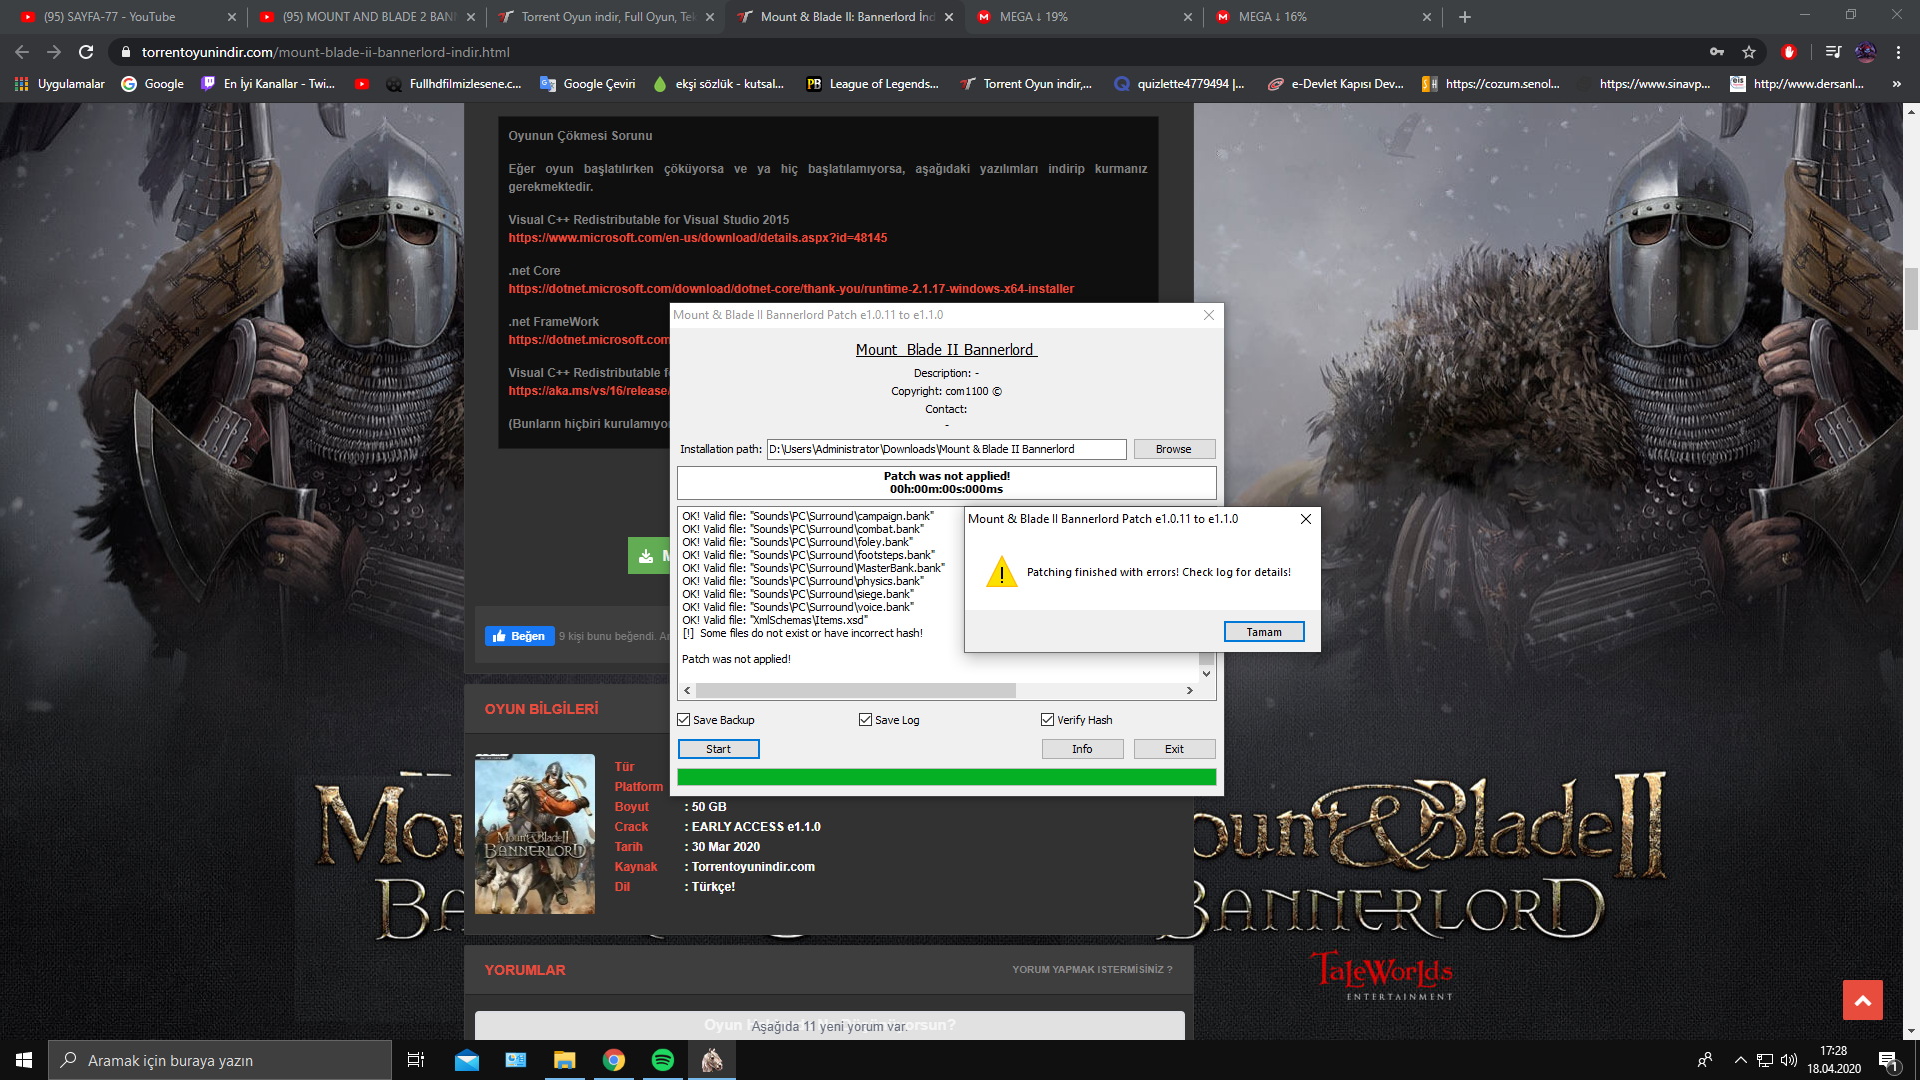Open File Explorer from the taskbar
This screenshot has width=1920, height=1080.
pos(565,1060)
